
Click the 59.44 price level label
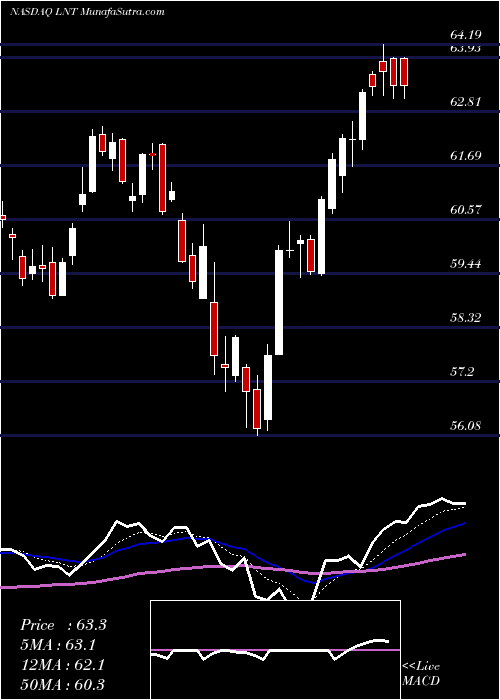pyautogui.click(x=466, y=263)
